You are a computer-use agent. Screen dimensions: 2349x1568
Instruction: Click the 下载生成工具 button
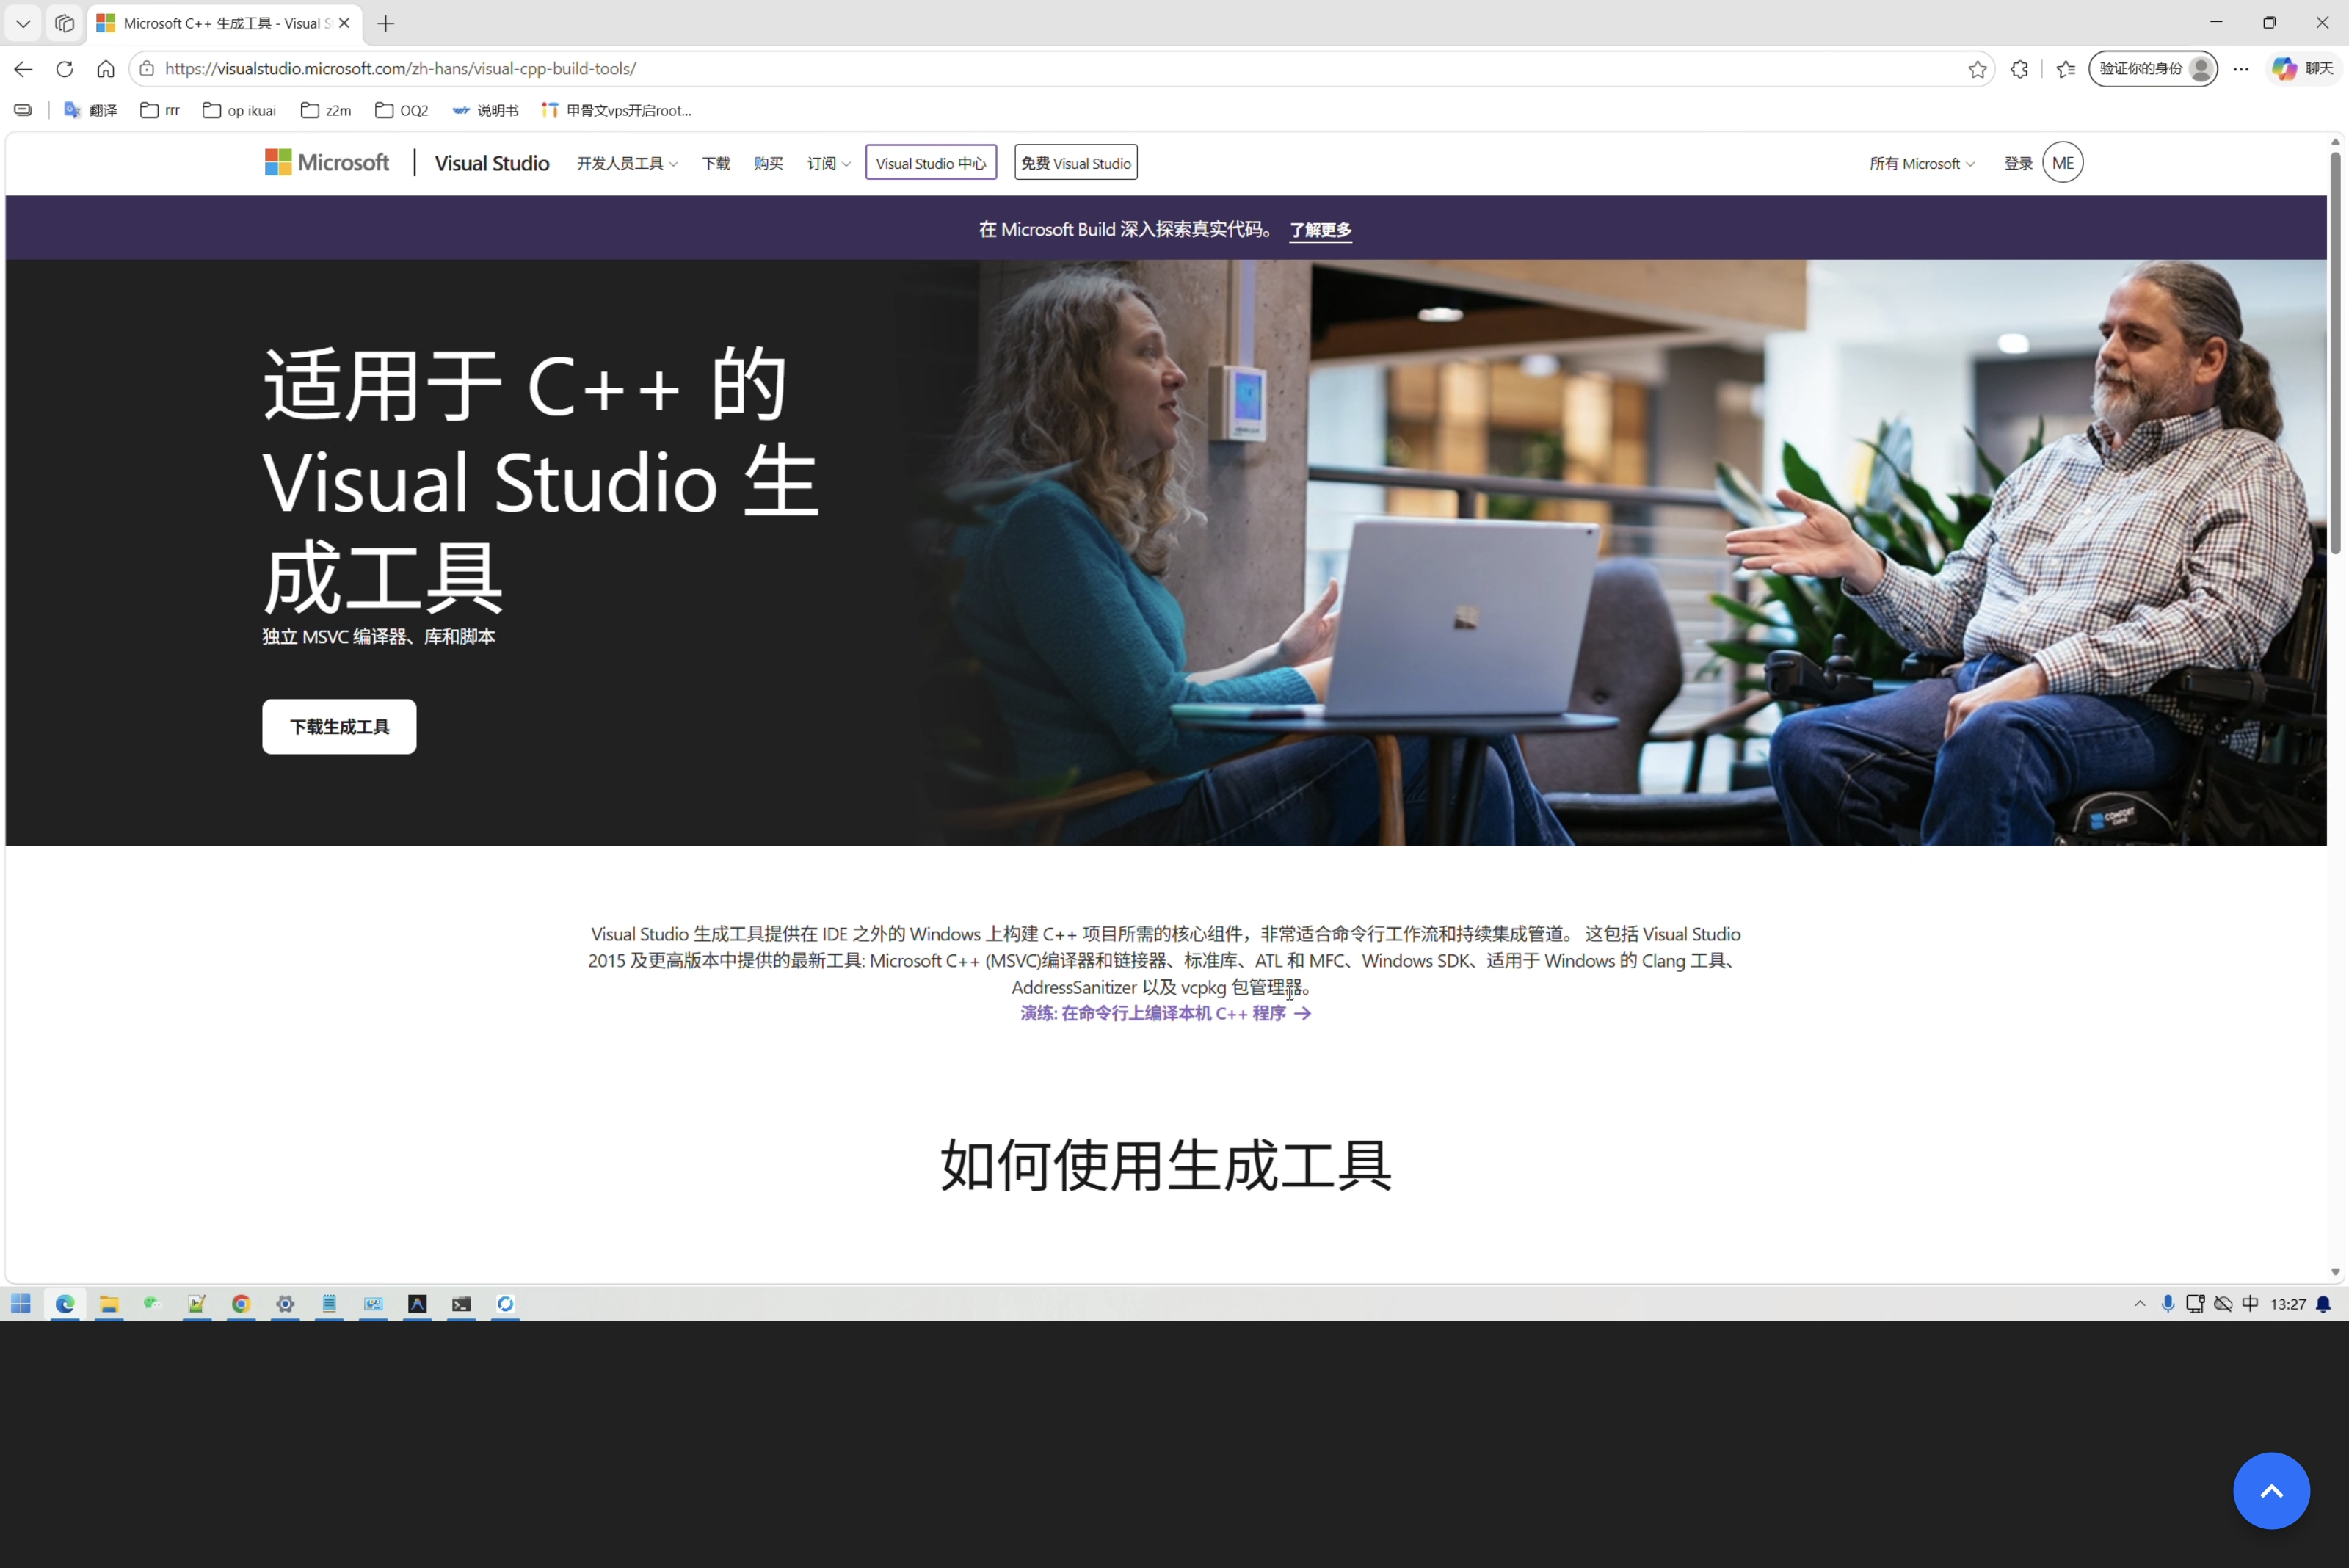[339, 726]
